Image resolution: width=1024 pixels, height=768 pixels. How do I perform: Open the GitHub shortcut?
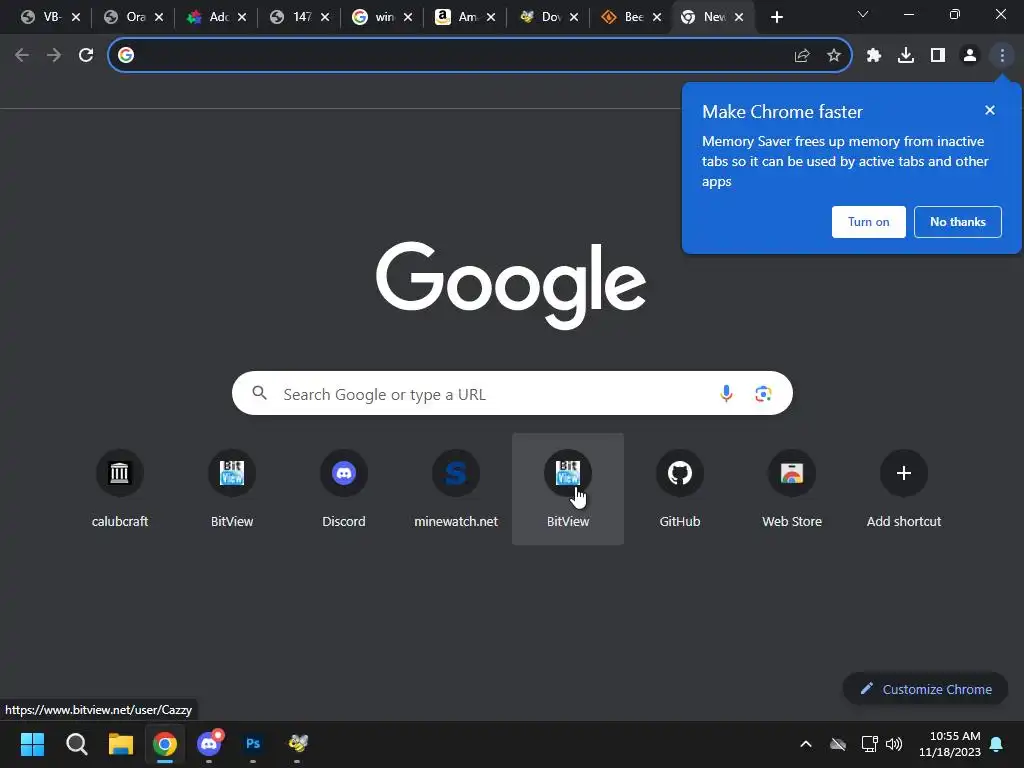point(680,488)
